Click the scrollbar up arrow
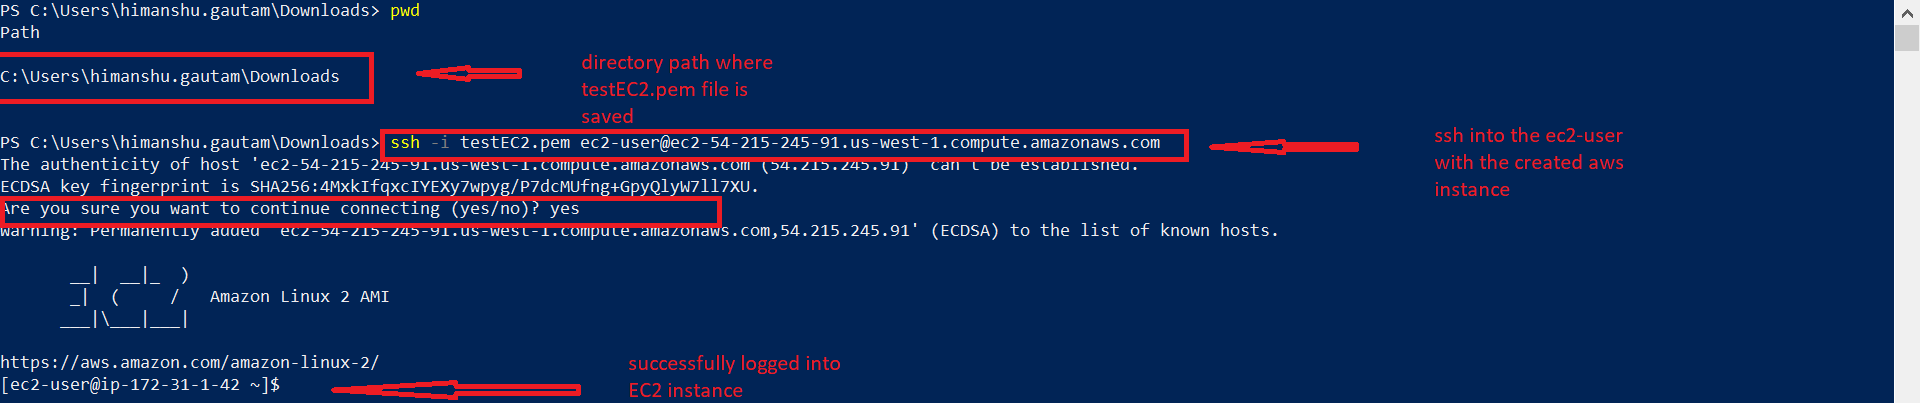1920x403 pixels. [1907, 12]
